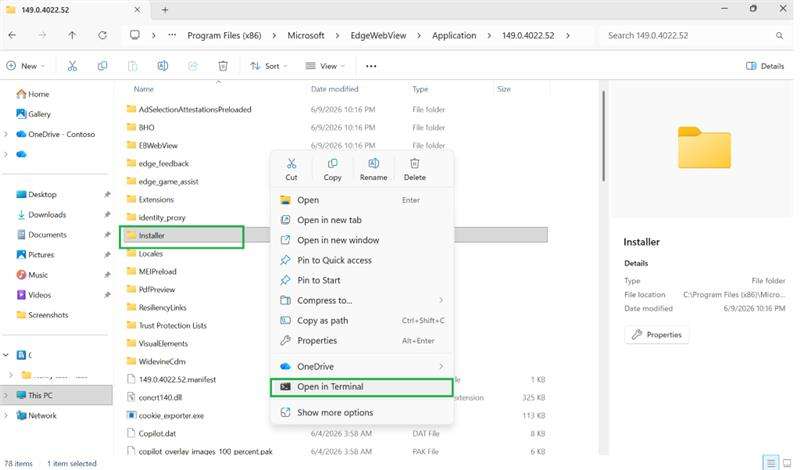800x470 pixels.
Task: Open the View dropdown menu
Action: [325, 66]
